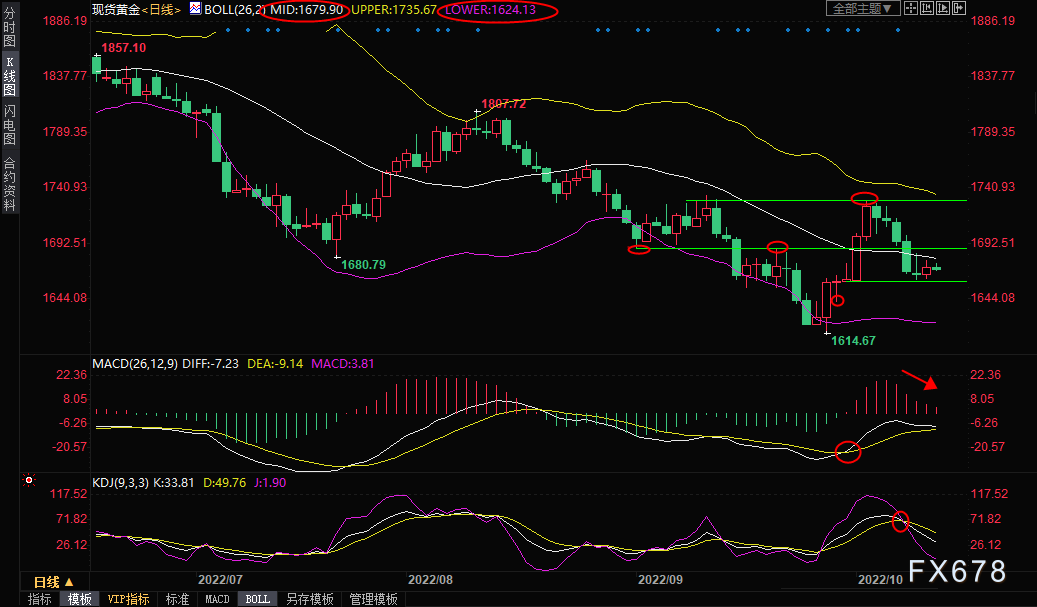Select the 模板 bottom tab
Viewport: 1037px width, 607px height.
[80, 599]
